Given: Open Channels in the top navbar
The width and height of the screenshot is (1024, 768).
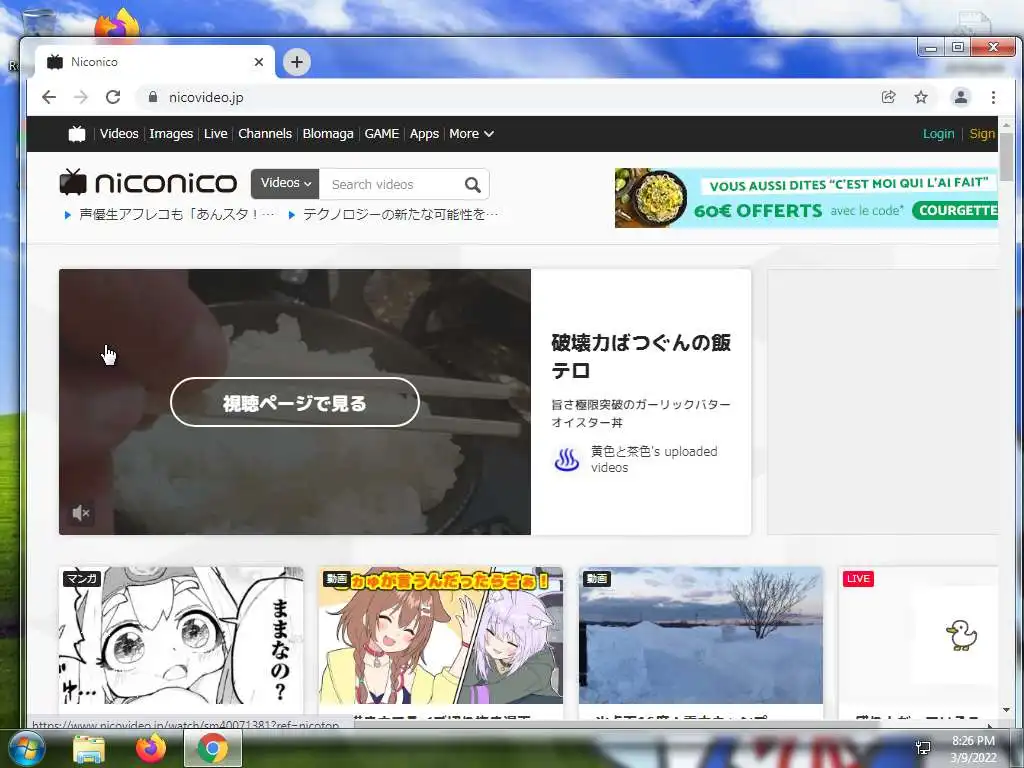Looking at the screenshot, I should click(x=264, y=134).
